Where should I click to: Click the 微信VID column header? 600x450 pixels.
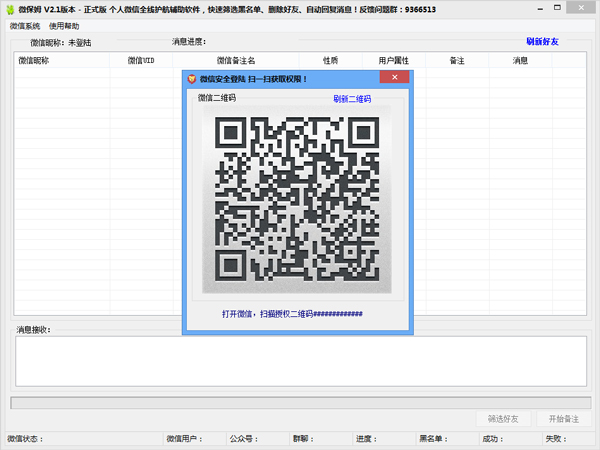coord(141,61)
